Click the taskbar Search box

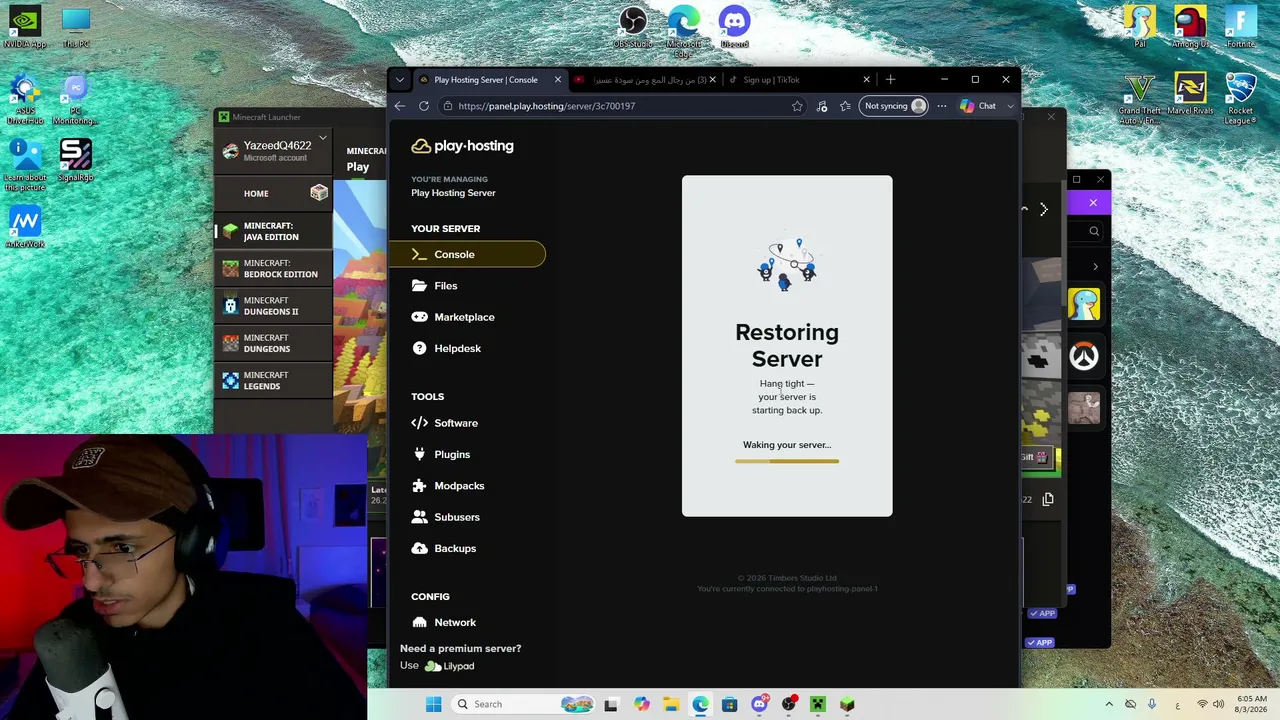point(522,704)
